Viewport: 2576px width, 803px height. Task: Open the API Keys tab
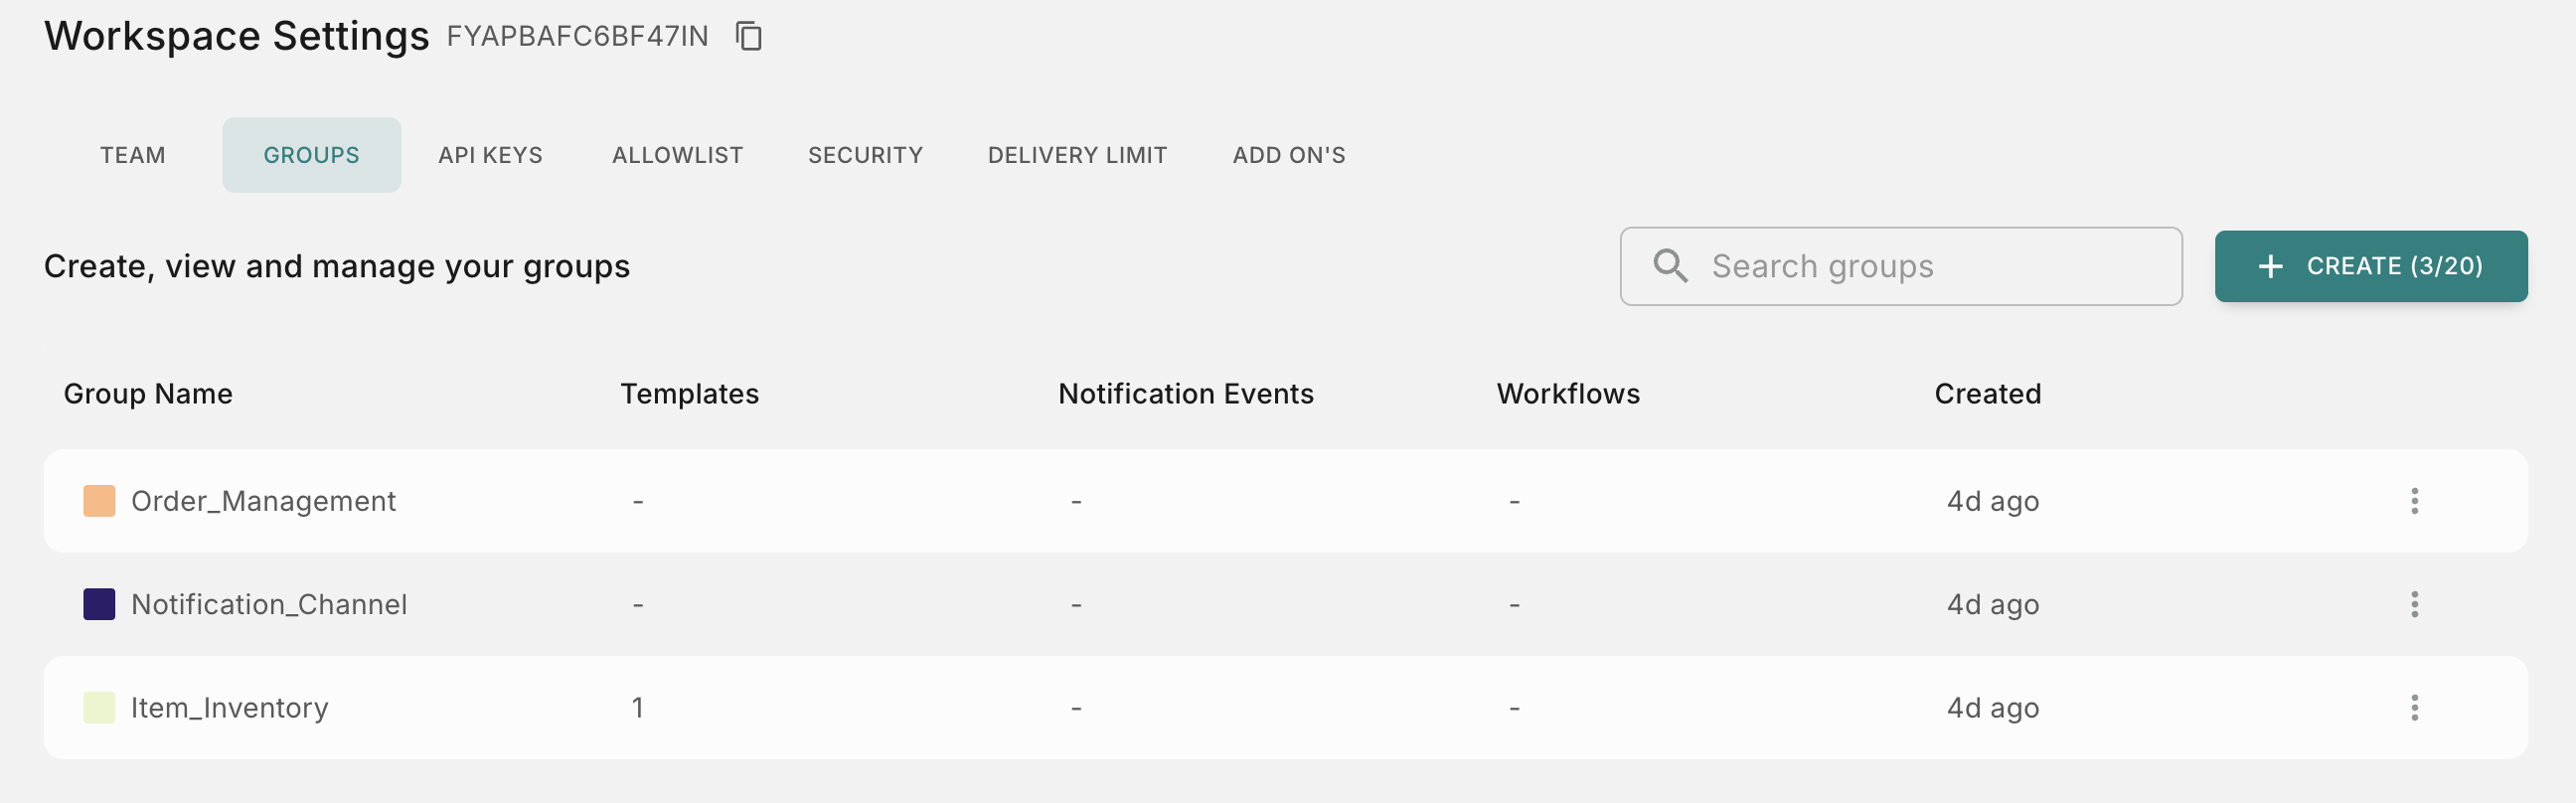[x=490, y=155]
